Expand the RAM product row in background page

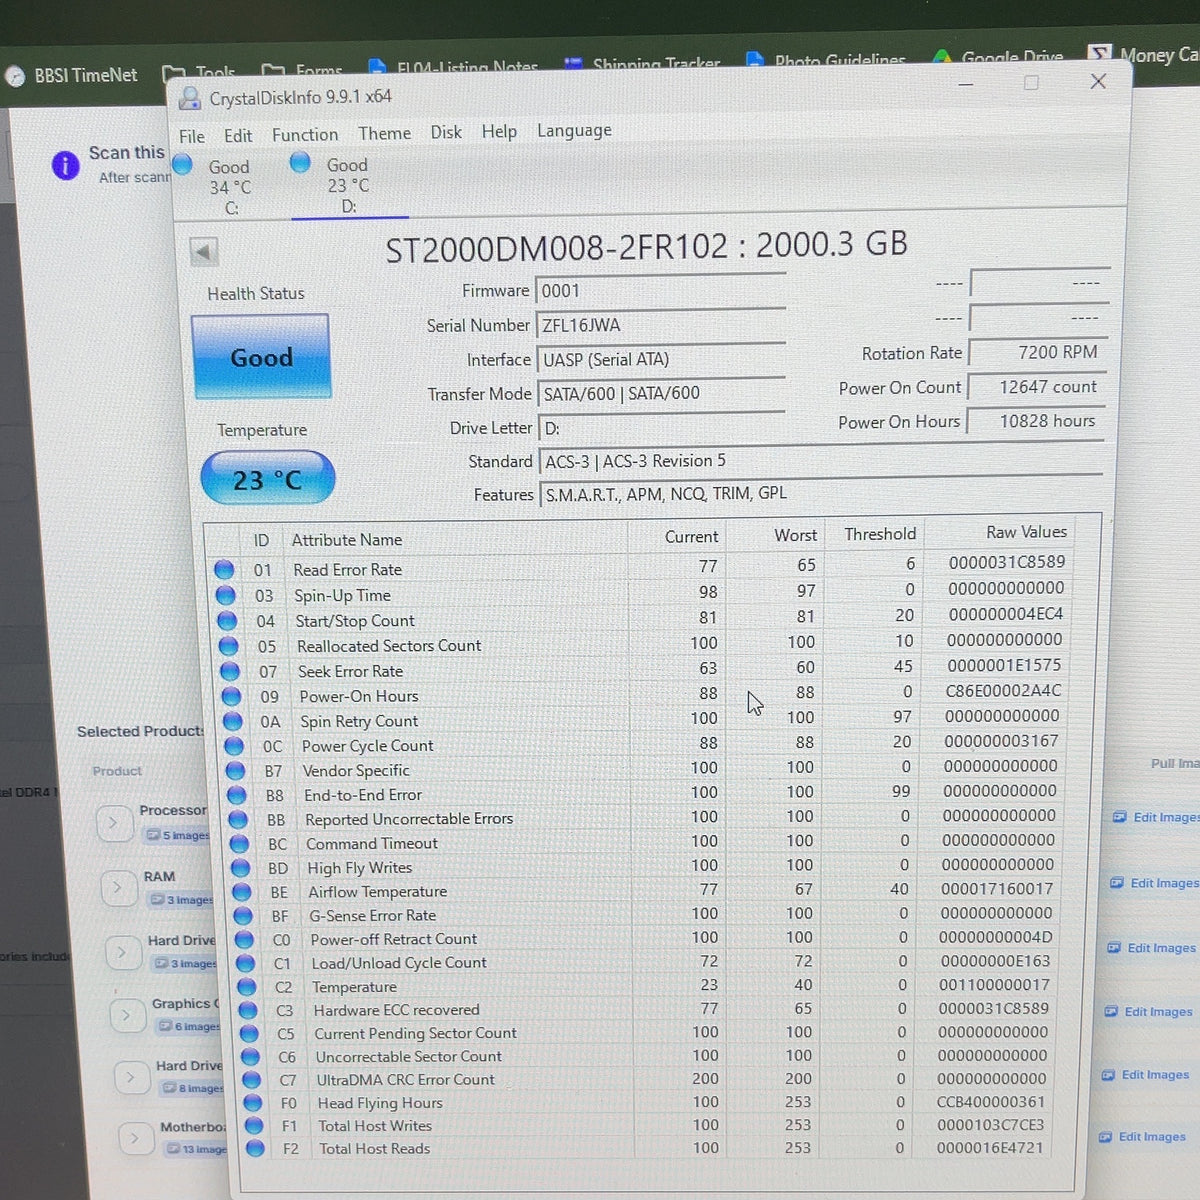point(117,888)
